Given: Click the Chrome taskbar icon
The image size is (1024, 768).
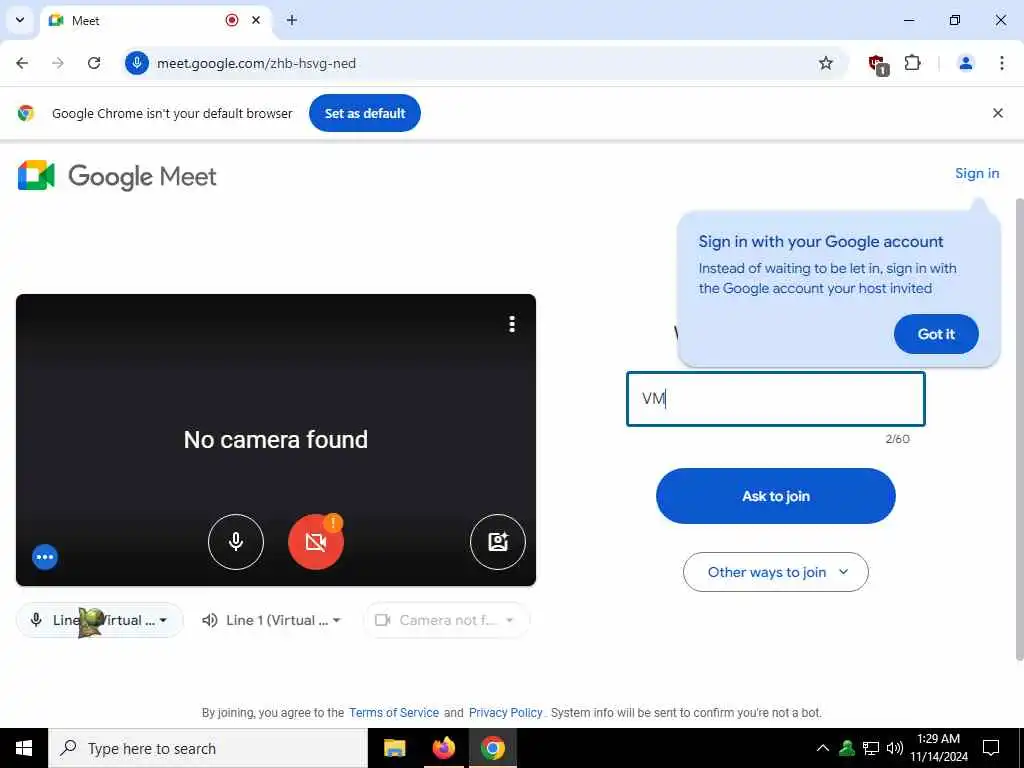Looking at the screenshot, I should coord(492,748).
